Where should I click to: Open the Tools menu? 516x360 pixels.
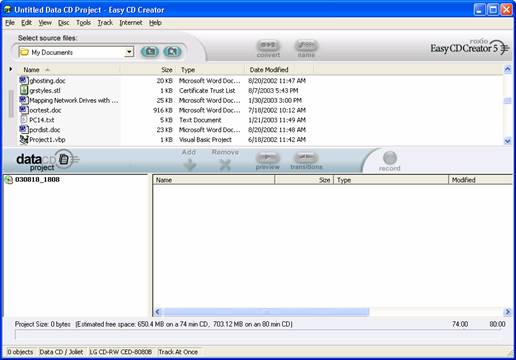click(x=83, y=23)
